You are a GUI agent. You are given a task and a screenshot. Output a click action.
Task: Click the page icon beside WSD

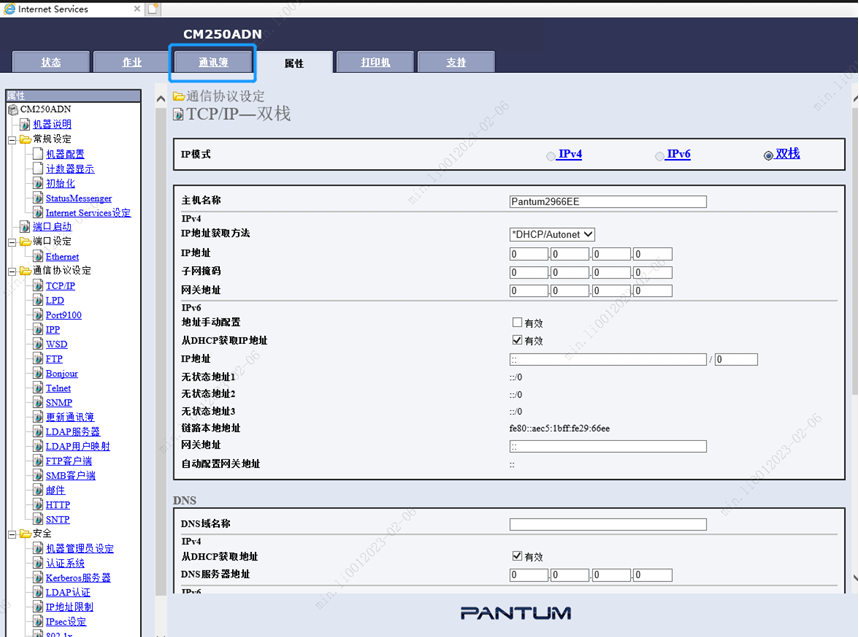(x=38, y=344)
